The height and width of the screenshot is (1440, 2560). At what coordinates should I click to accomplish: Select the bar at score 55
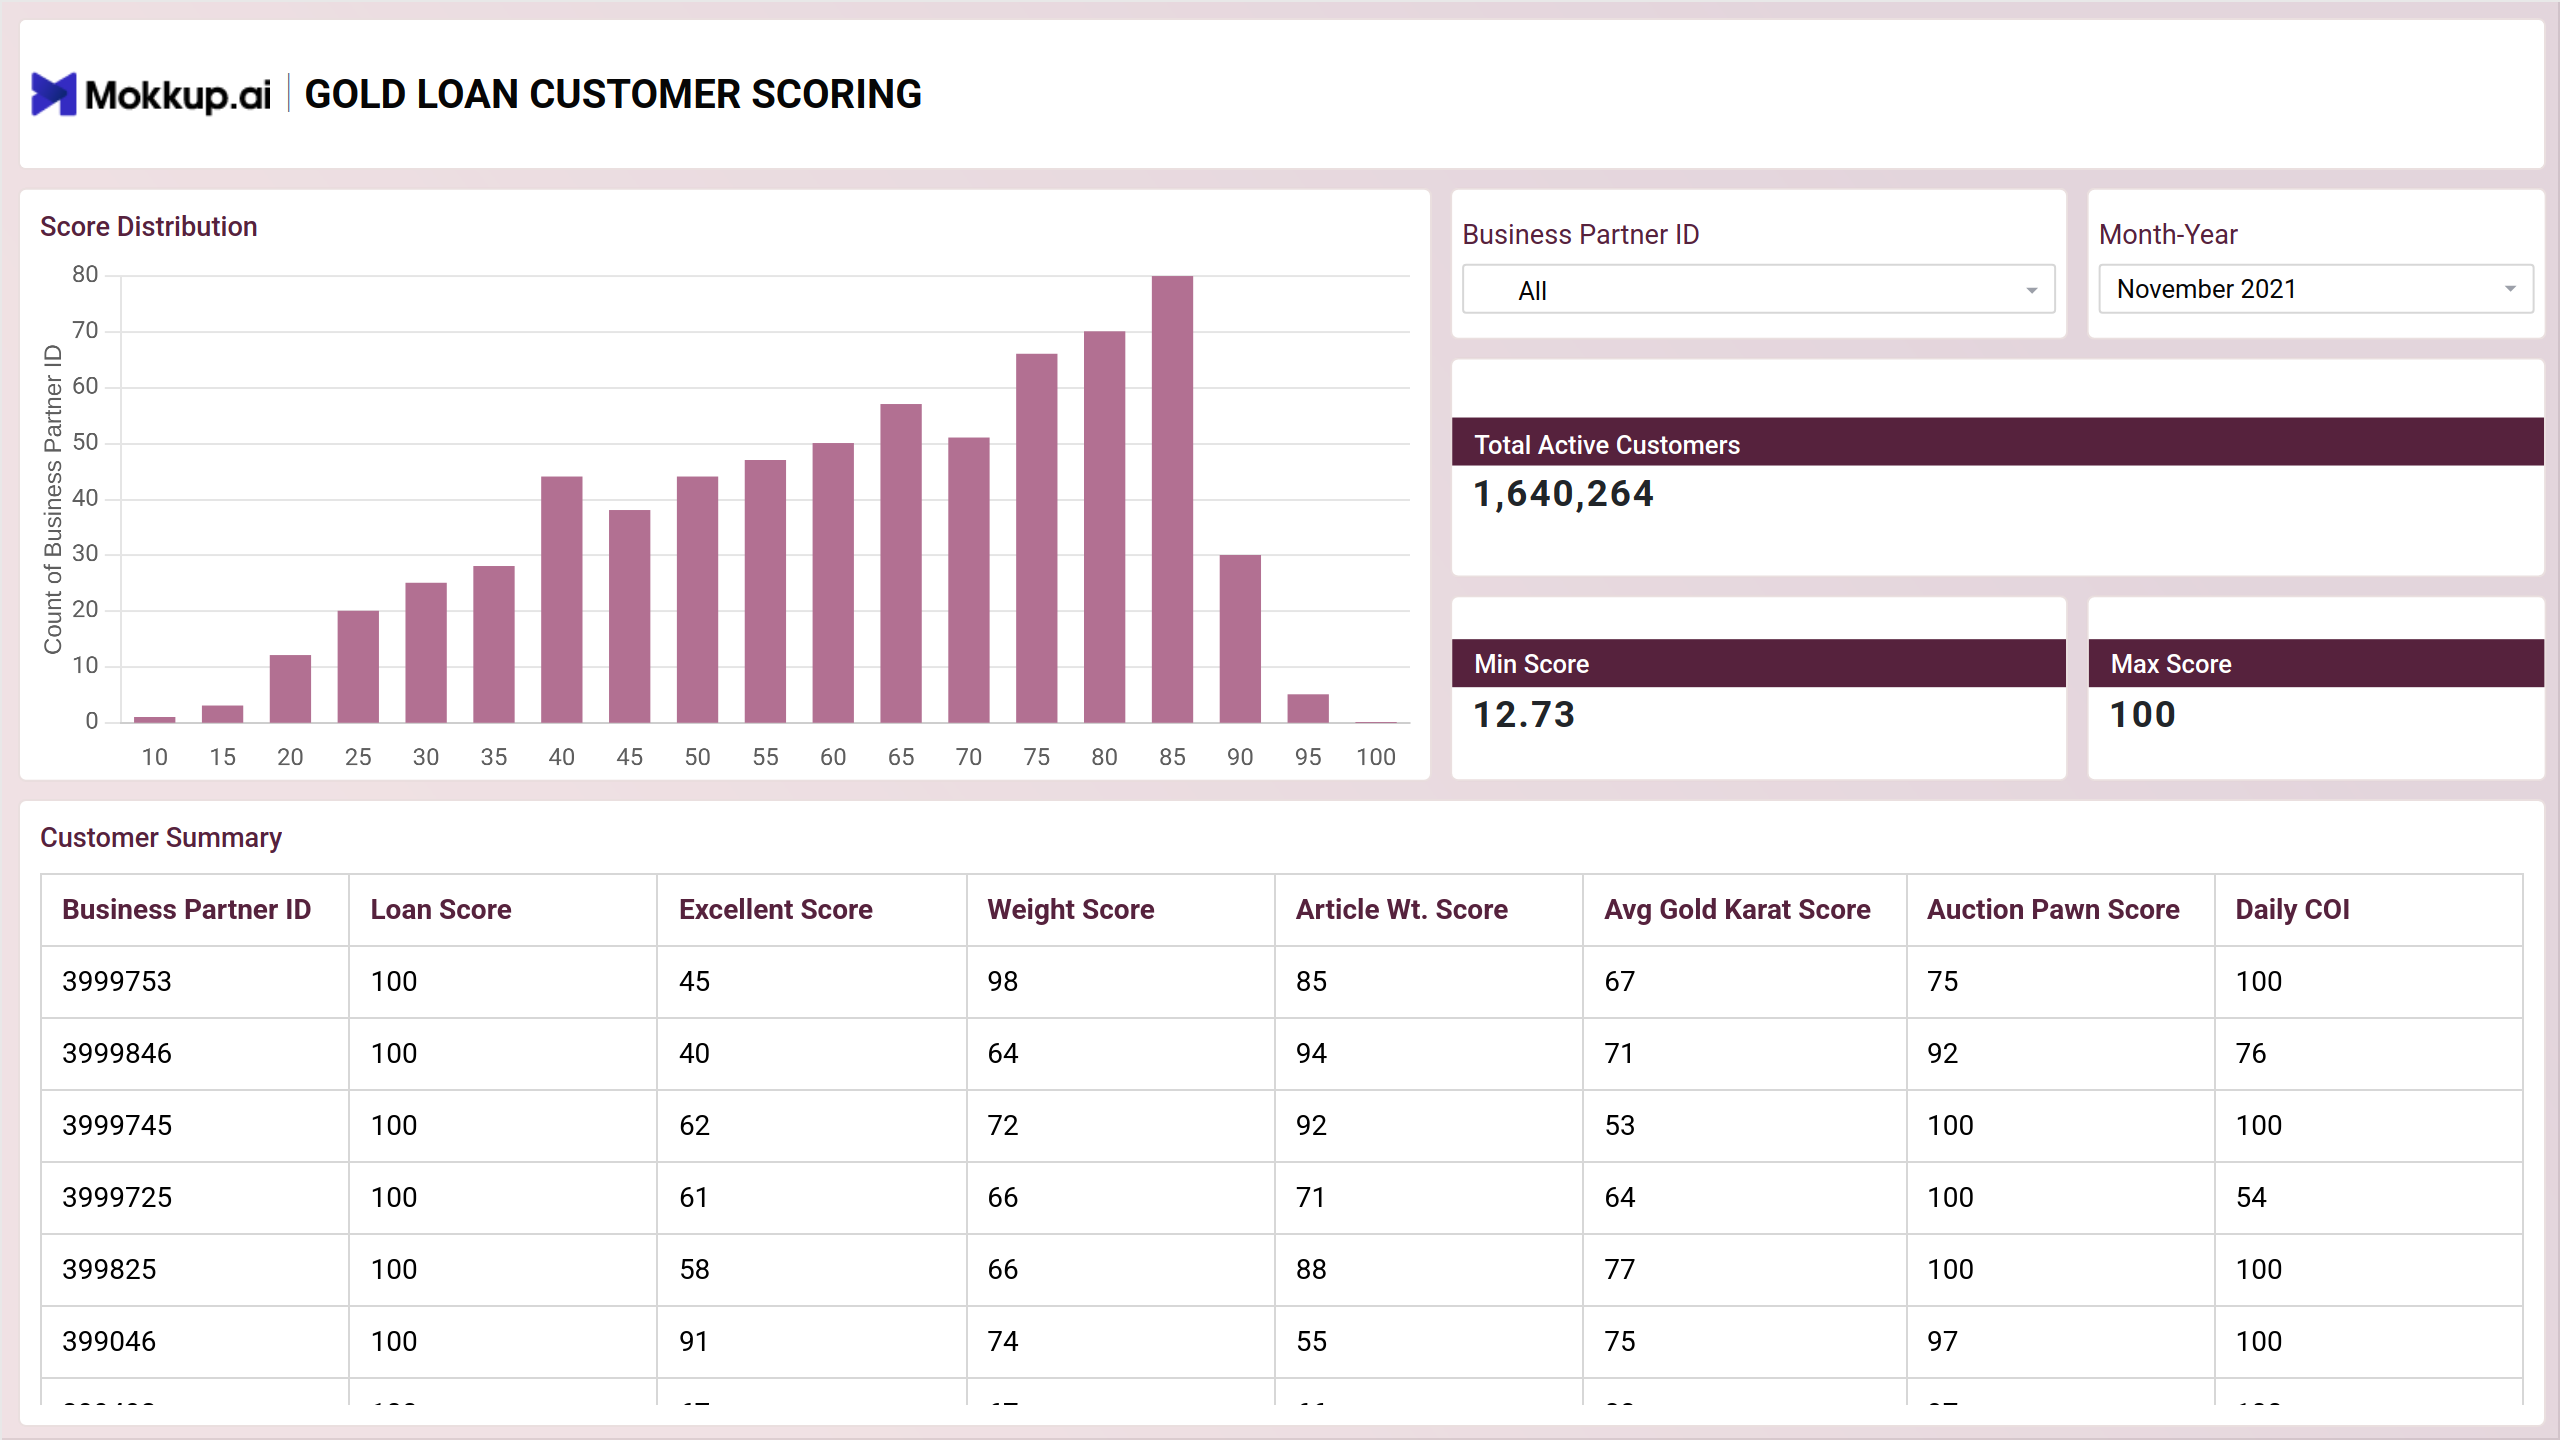[x=765, y=591]
